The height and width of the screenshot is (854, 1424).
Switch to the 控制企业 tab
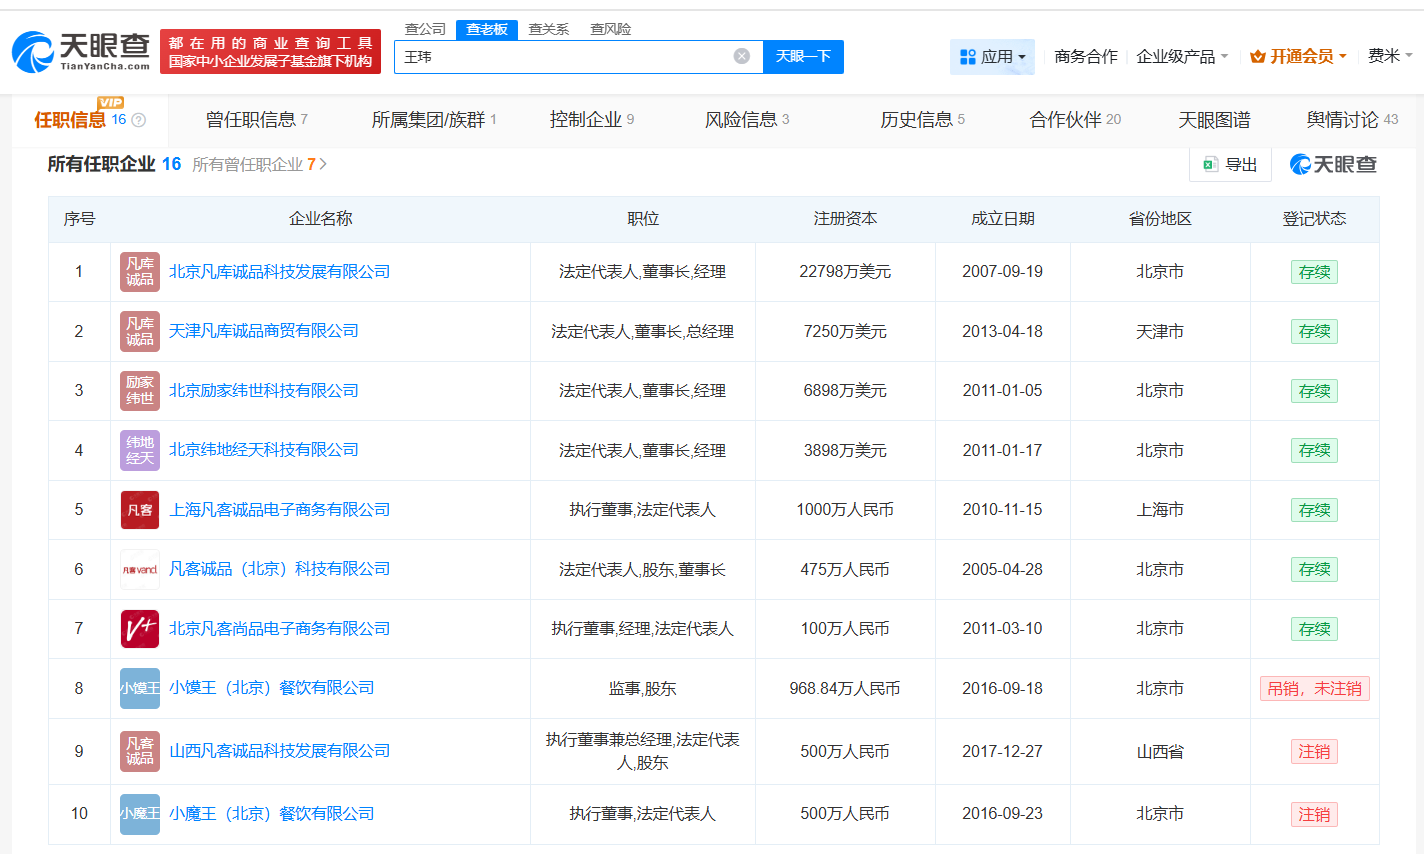pyautogui.click(x=591, y=120)
